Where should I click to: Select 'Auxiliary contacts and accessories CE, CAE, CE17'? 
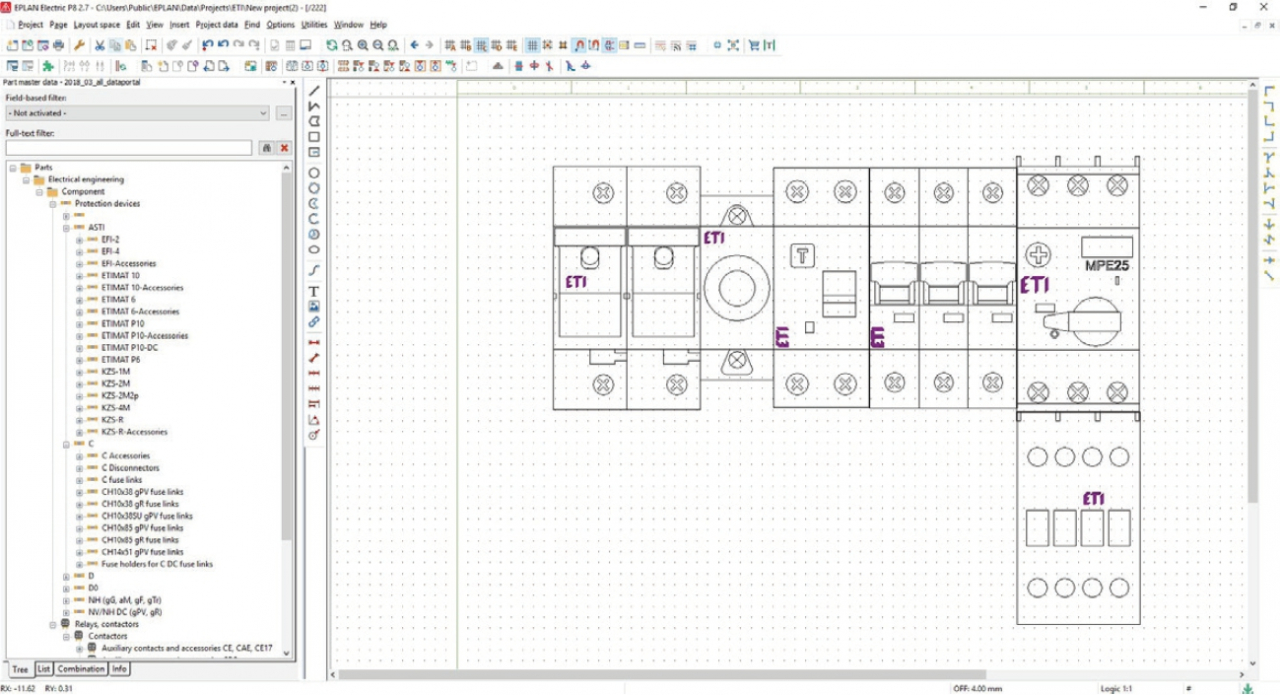(185, 648)
